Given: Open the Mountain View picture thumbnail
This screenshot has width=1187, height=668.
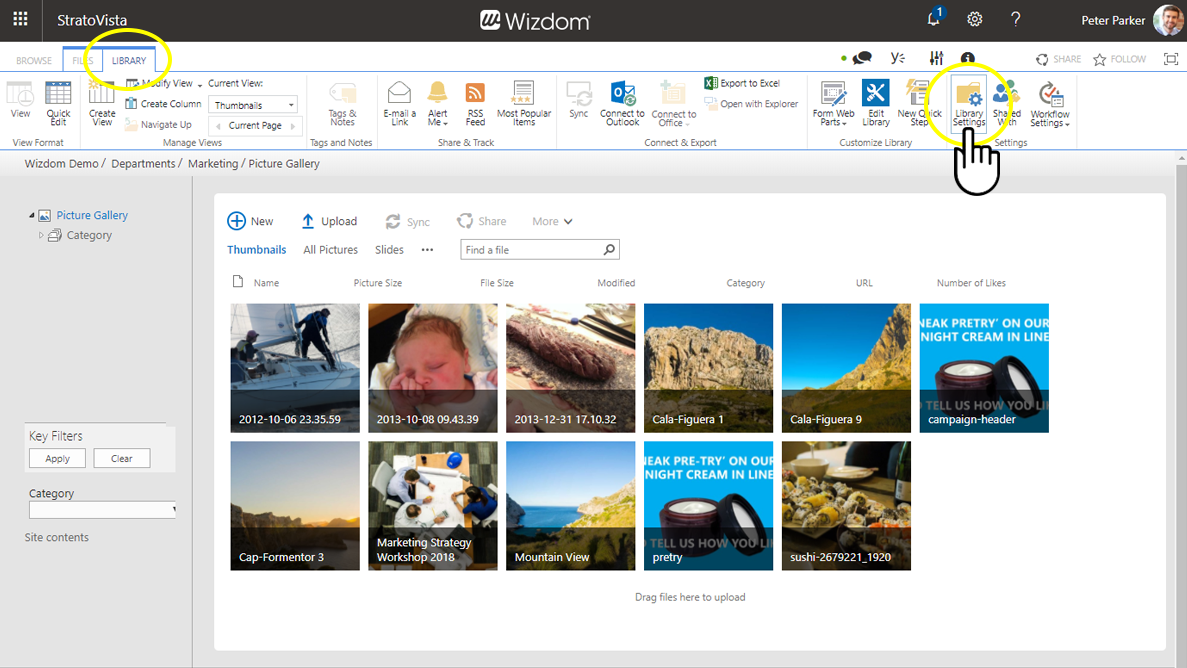Looking at the screenshot, I should 570,506.
